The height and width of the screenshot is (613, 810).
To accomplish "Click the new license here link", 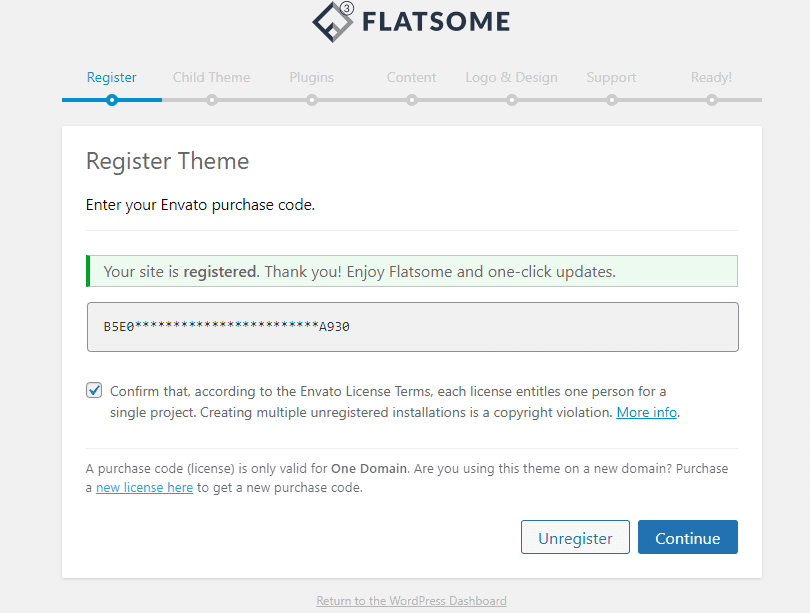I will tap(144, 487).
